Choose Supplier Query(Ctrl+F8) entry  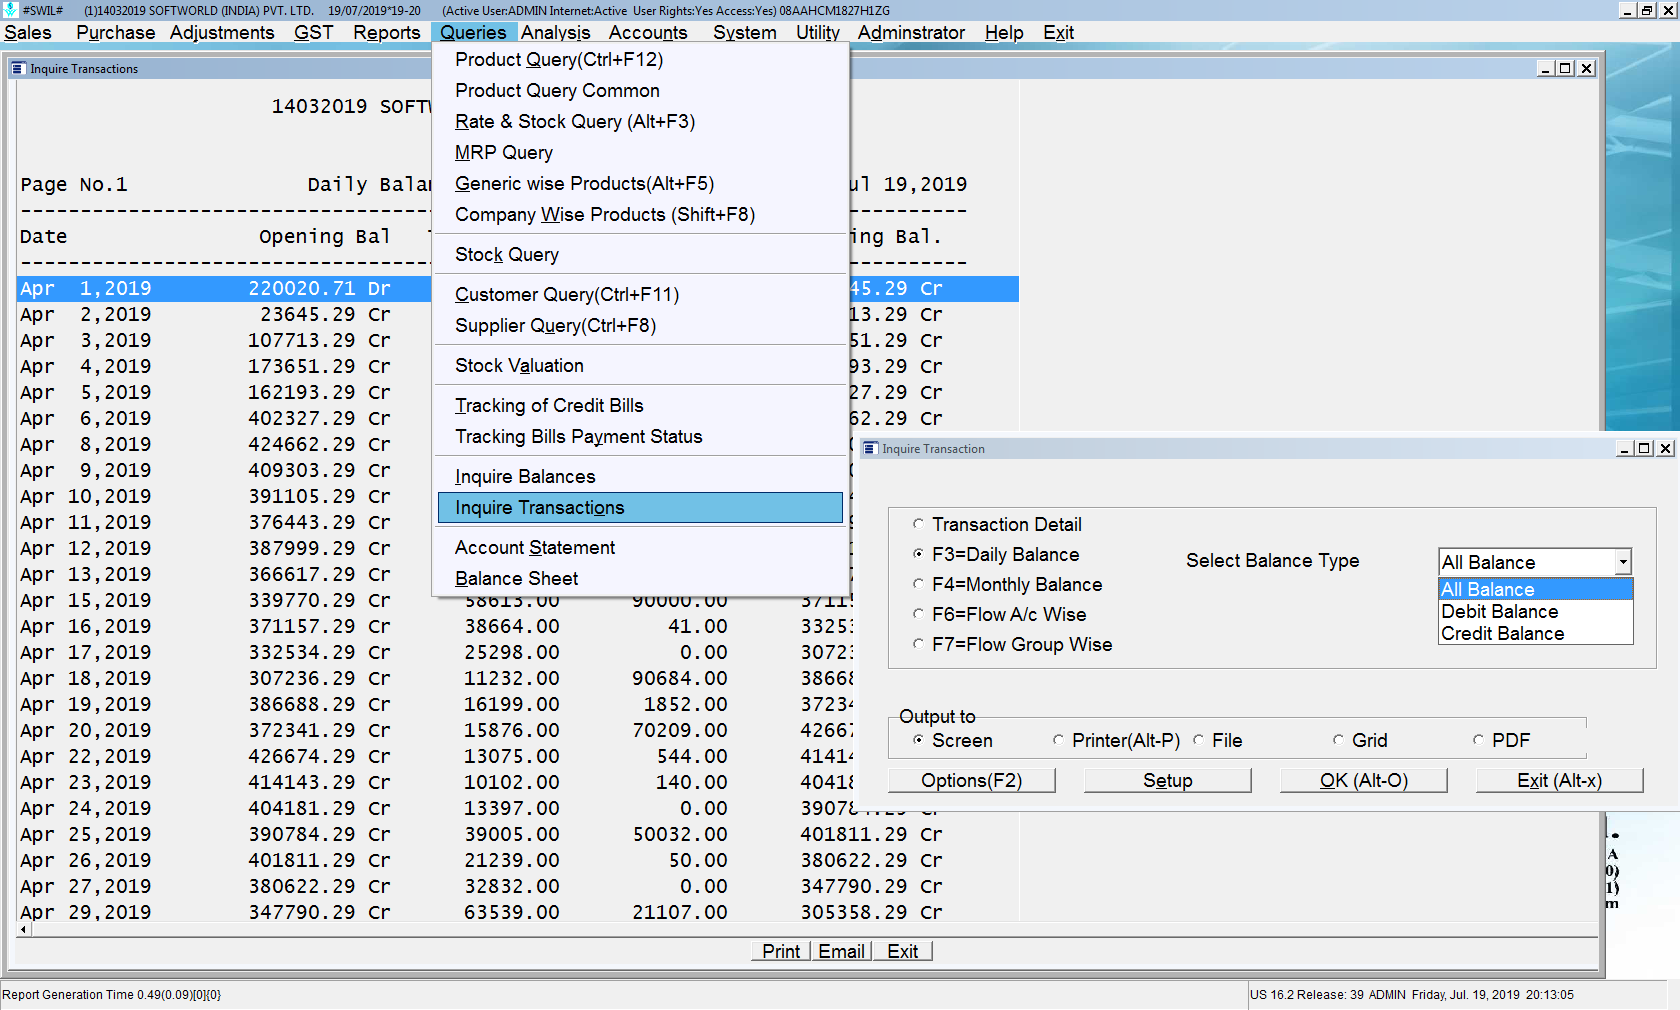coord(640,326)
